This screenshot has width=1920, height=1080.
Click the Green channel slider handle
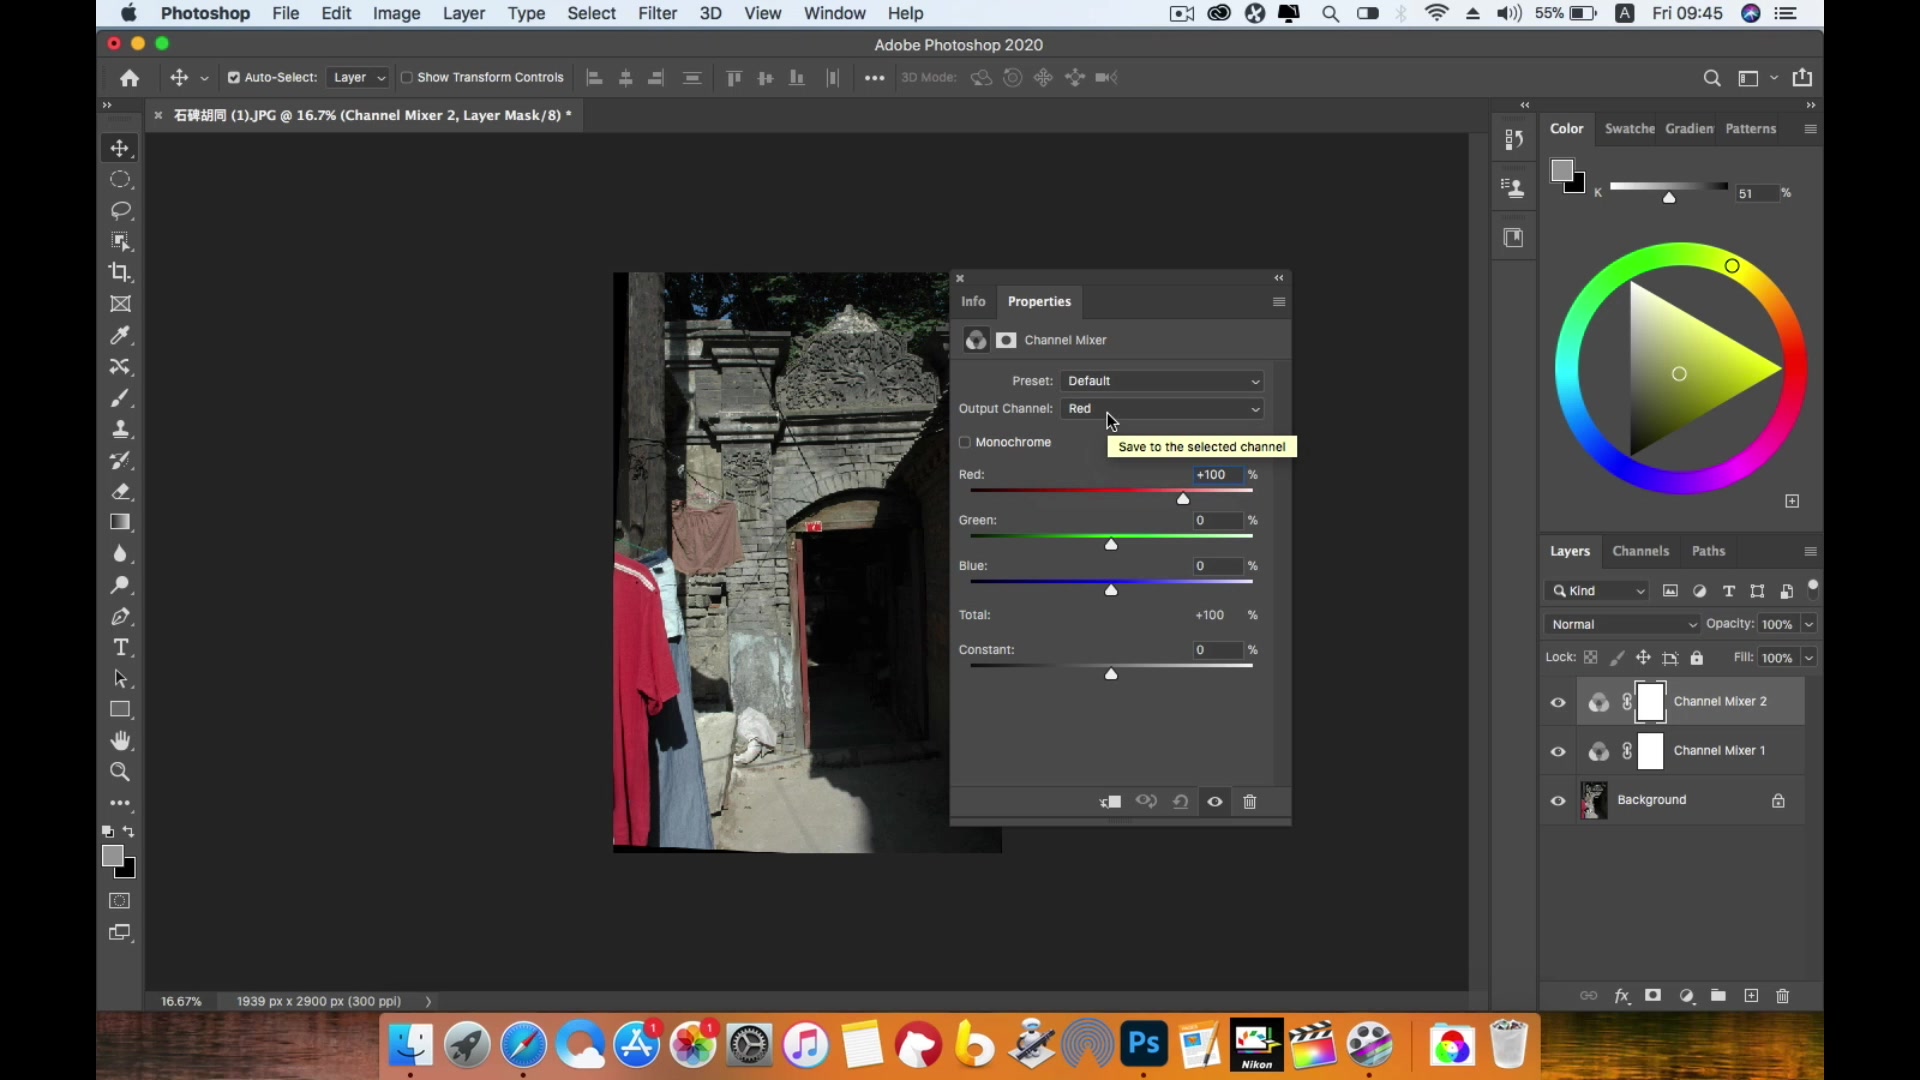pyautogui.click(x=1111, y=545)
